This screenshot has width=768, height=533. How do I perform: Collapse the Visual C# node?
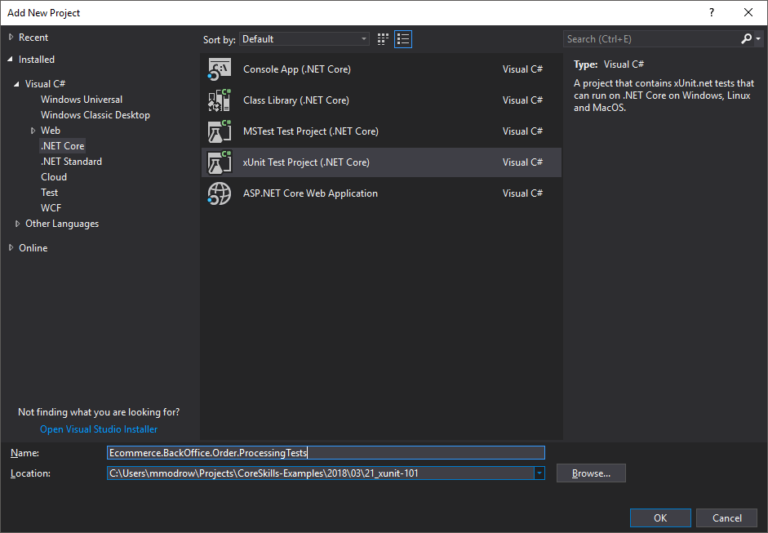click(17, 84)
